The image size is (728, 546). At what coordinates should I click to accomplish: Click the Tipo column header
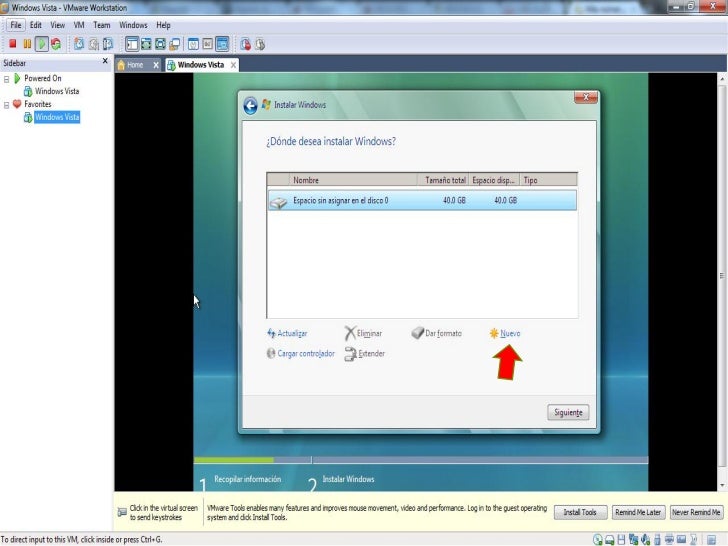pyautogui.click(x=548, y=180)
